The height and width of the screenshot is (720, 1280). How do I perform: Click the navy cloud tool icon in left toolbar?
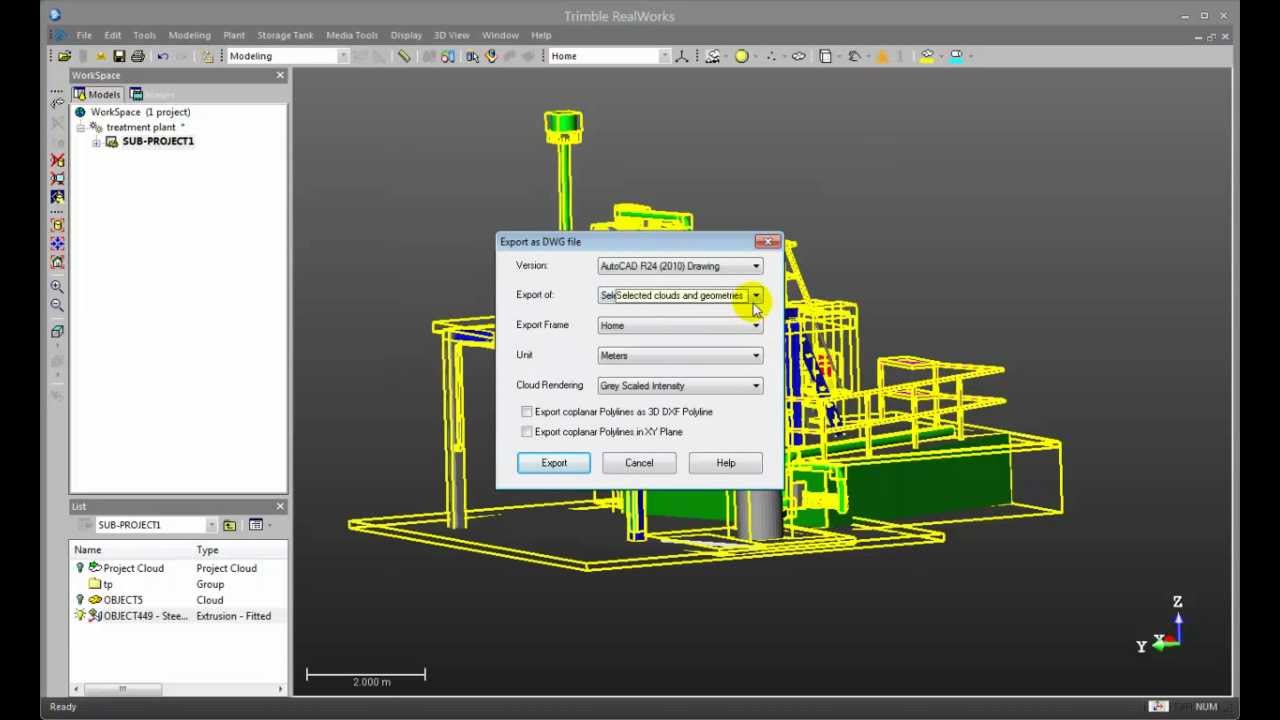pos(57,197)
